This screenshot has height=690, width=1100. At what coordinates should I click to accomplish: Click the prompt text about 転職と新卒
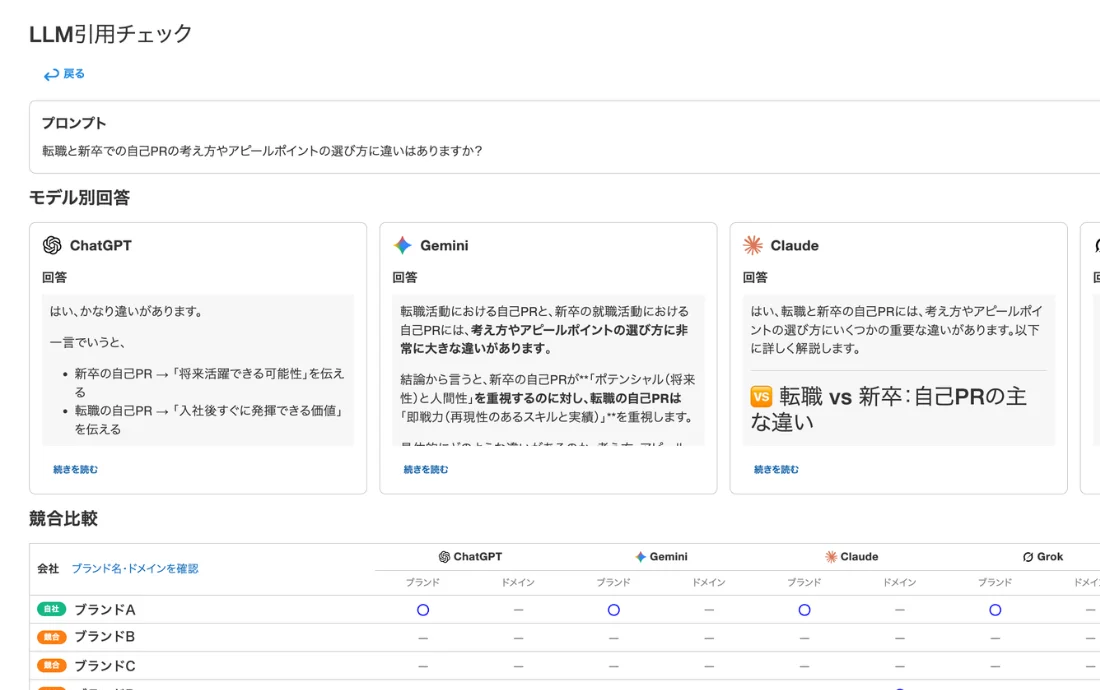click(262, 151)
